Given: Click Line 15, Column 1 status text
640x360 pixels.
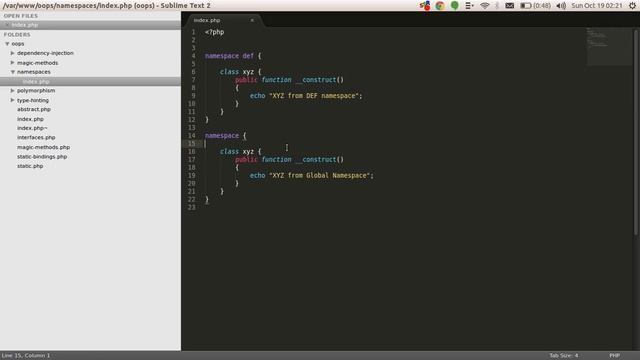Looking at the screenshot, I should click(x=26, y=356).
